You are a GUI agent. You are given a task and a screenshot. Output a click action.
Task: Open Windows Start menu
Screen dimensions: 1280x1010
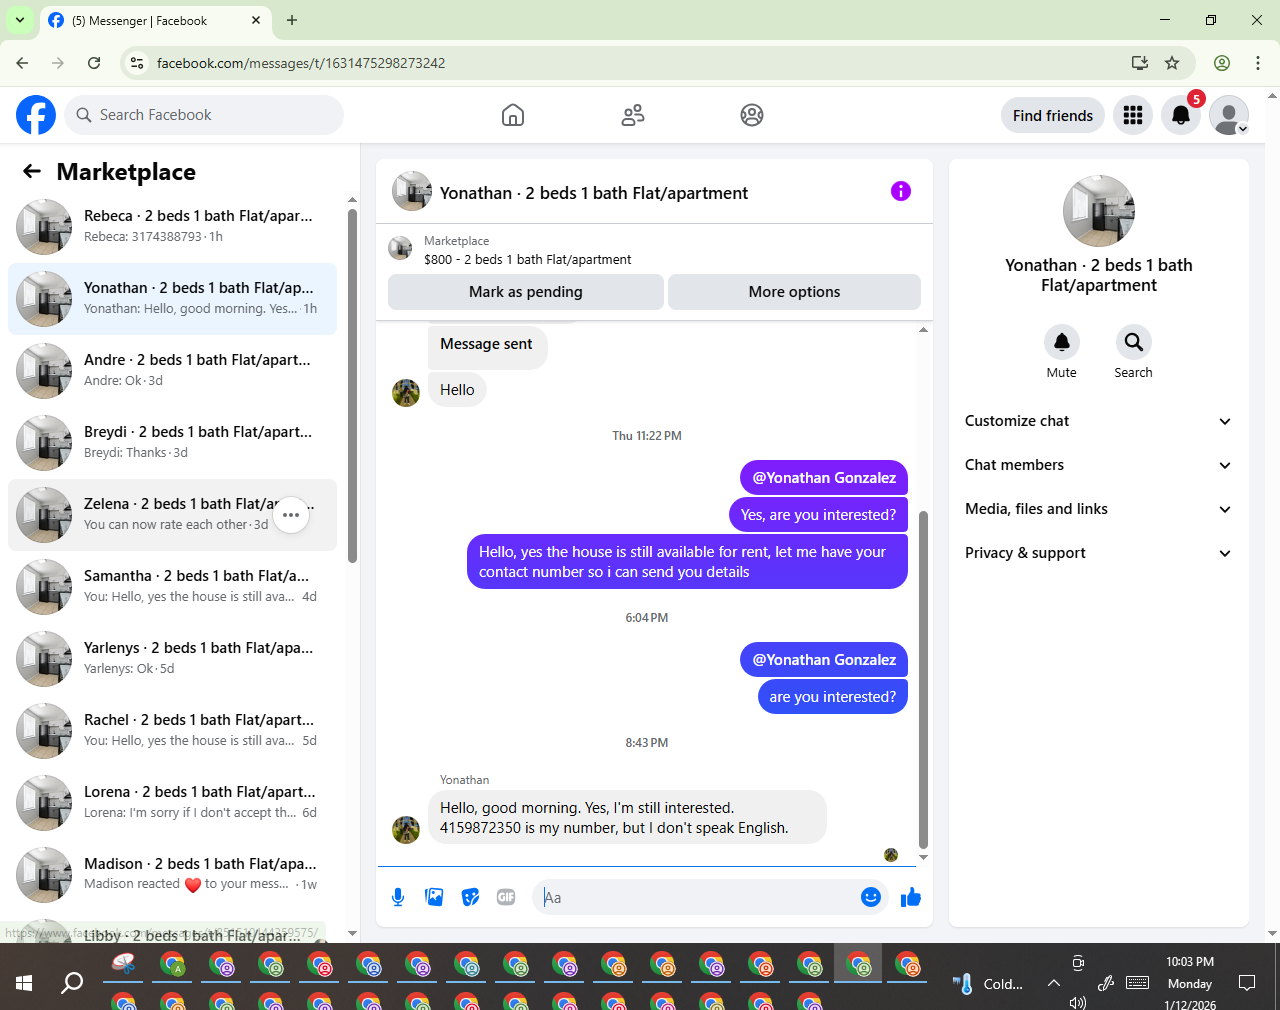24,983
